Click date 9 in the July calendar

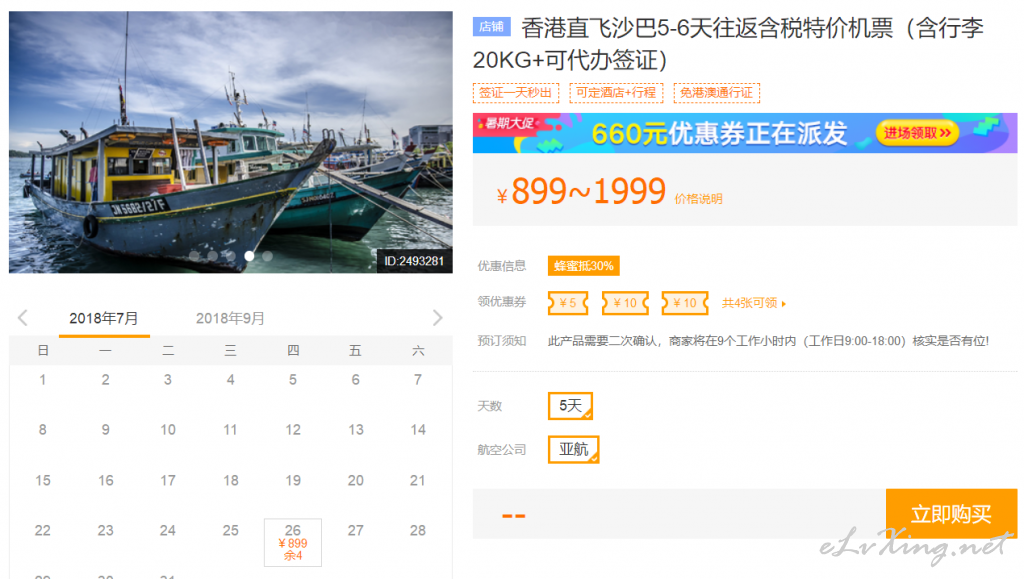click(x=105, y=430)
